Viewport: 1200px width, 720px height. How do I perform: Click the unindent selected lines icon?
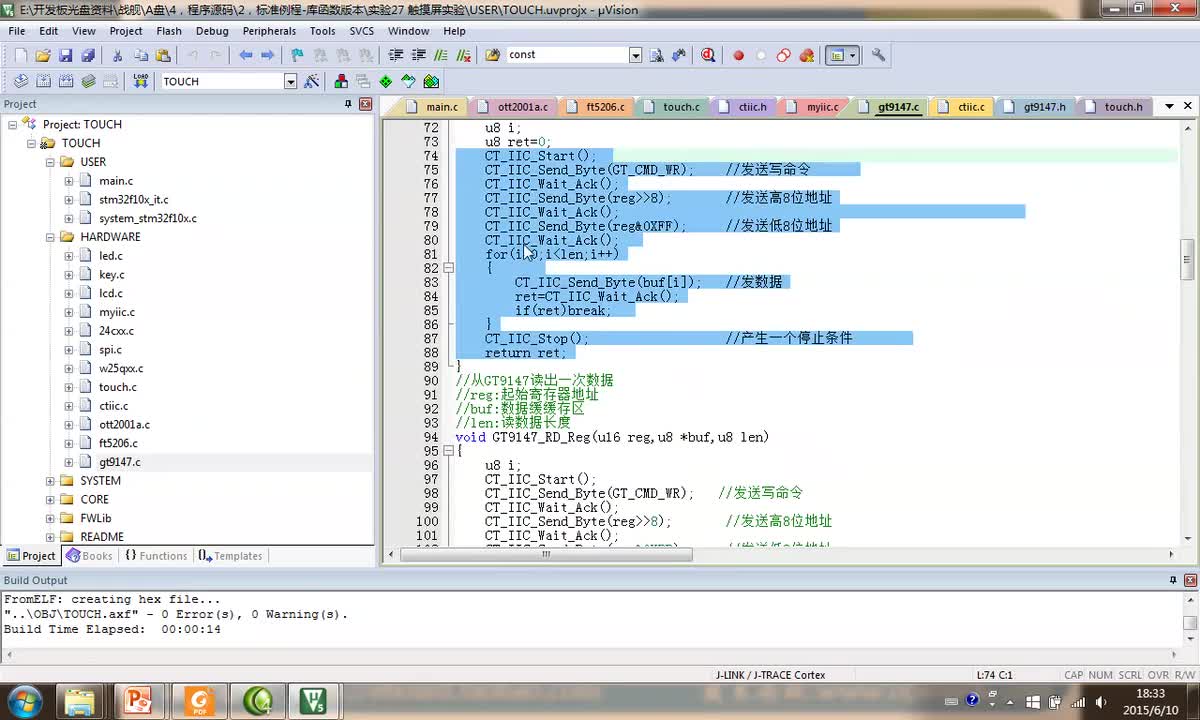pos(419,55)
